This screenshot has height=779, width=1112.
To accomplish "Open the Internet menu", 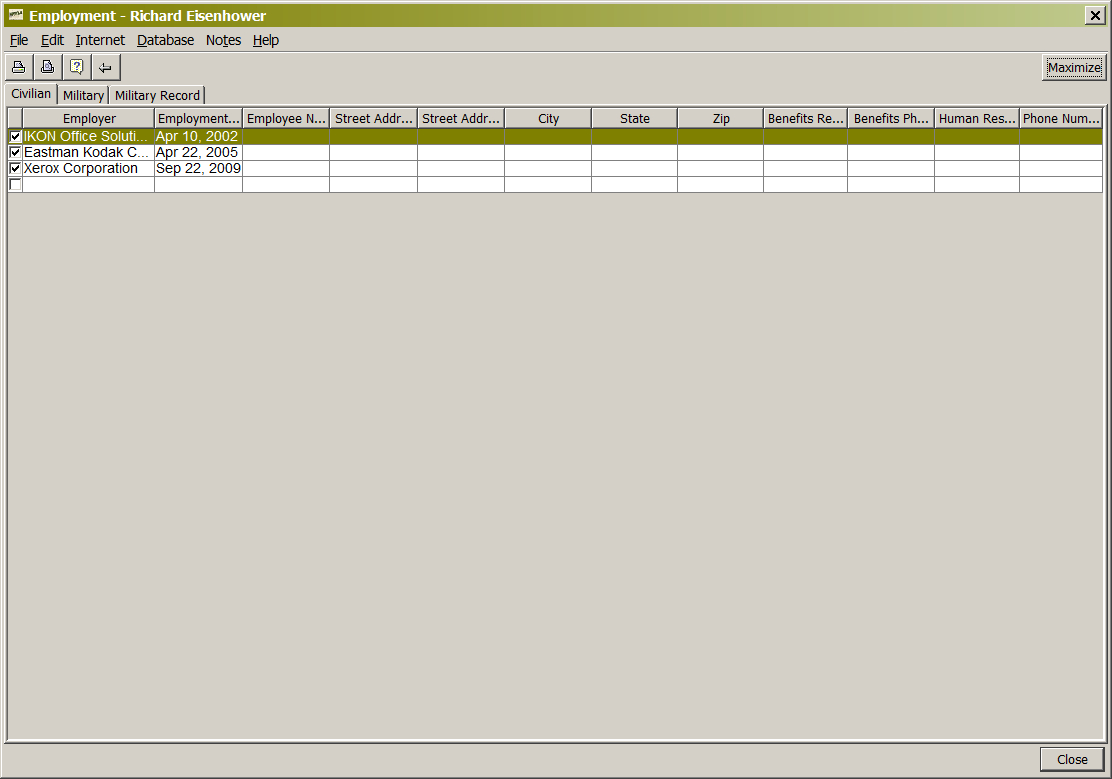I will 100,40.
